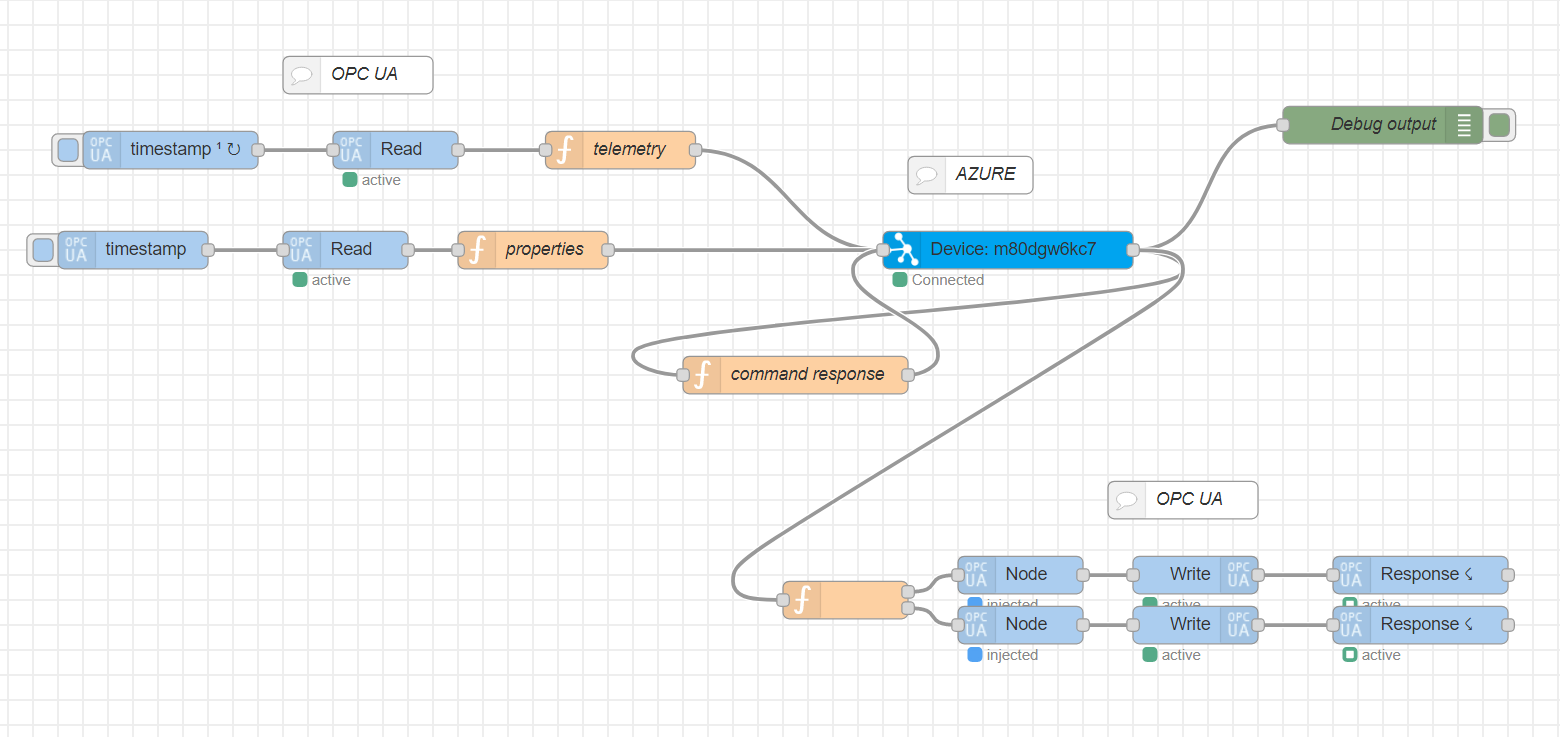
Task: Click the OPC UA icon on the lower Read node
Action: [x=301, y=250]
